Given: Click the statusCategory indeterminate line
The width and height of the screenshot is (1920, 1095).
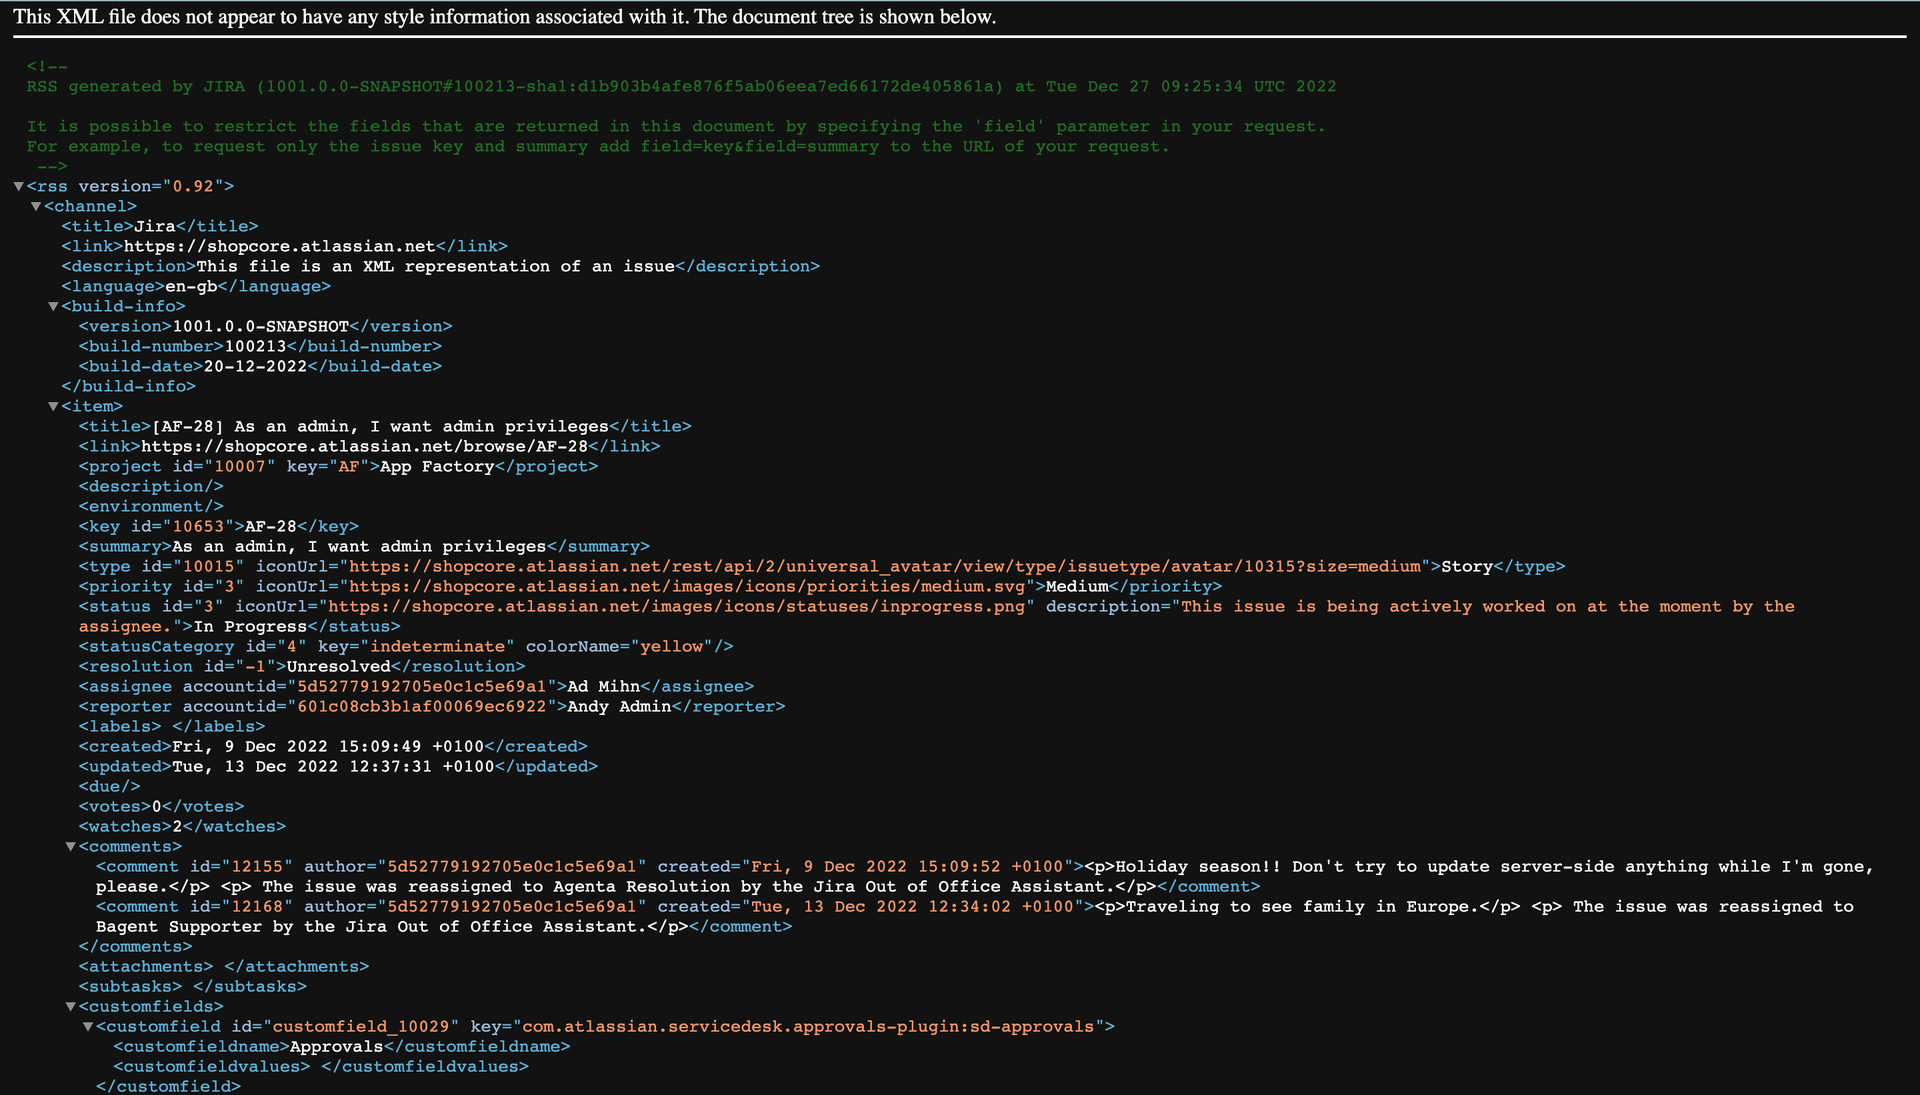Looking at the screenshot, I should (x=406, y=646).
